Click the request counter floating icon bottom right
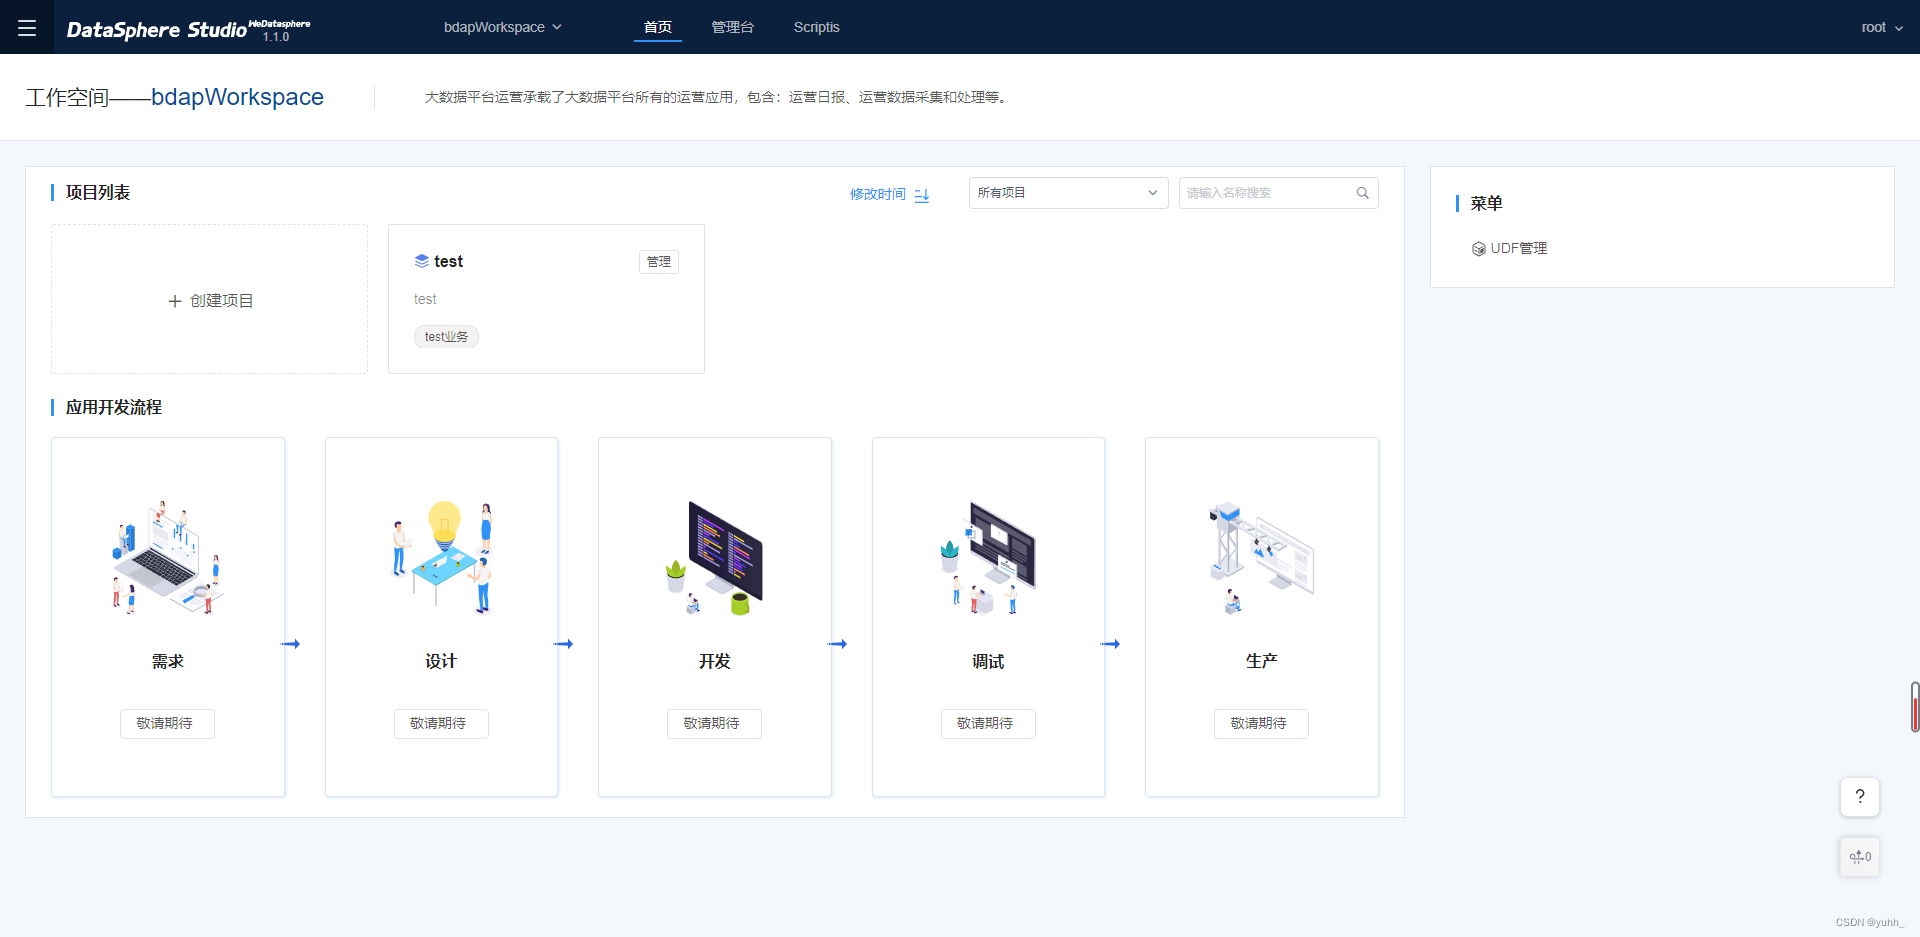This screenshot has width=1920, height=937. click(x=1859, y=856)
